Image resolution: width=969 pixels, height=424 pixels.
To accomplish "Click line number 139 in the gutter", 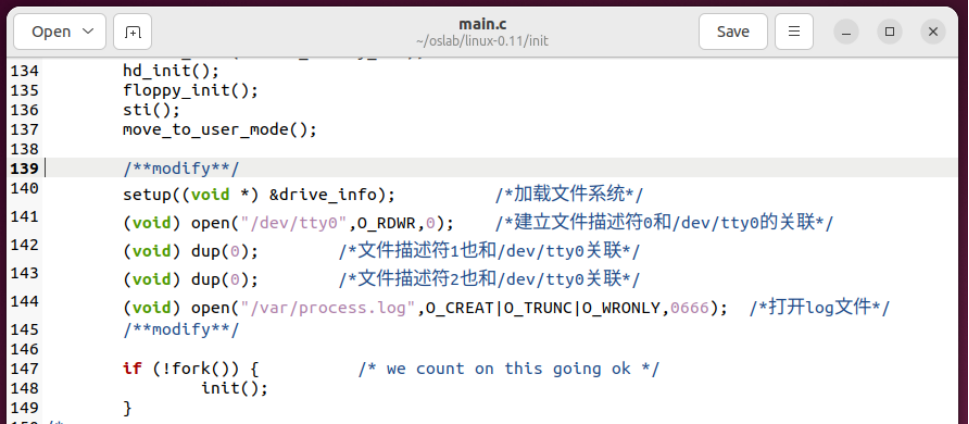I will coord(24,168).
